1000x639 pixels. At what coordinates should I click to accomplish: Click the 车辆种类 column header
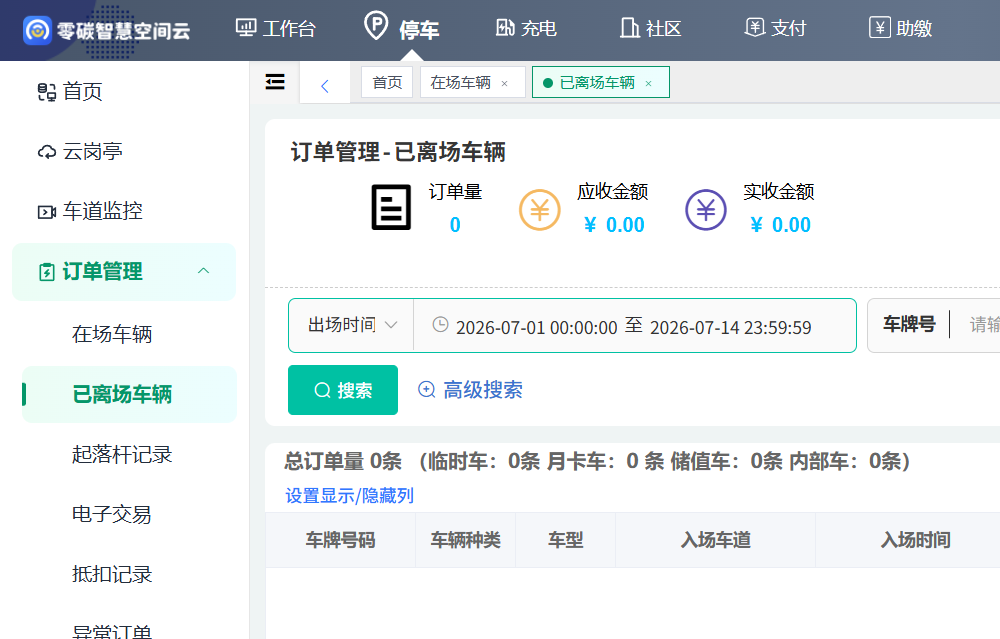point(466,540)
